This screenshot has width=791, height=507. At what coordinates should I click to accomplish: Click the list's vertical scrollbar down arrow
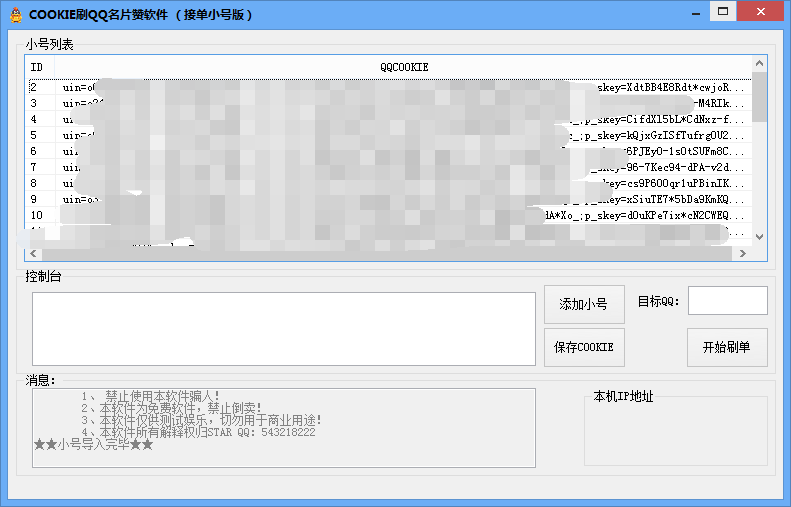[x=759, y=237]
